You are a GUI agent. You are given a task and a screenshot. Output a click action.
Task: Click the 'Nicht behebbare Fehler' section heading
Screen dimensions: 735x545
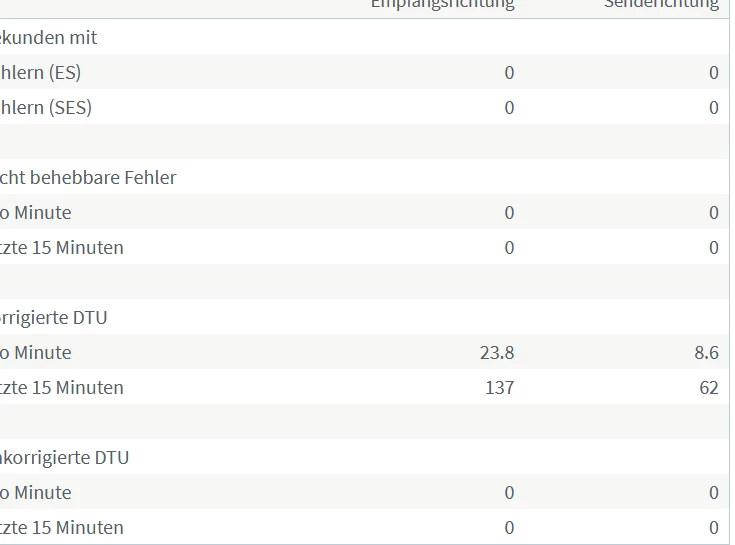(88, 177)
